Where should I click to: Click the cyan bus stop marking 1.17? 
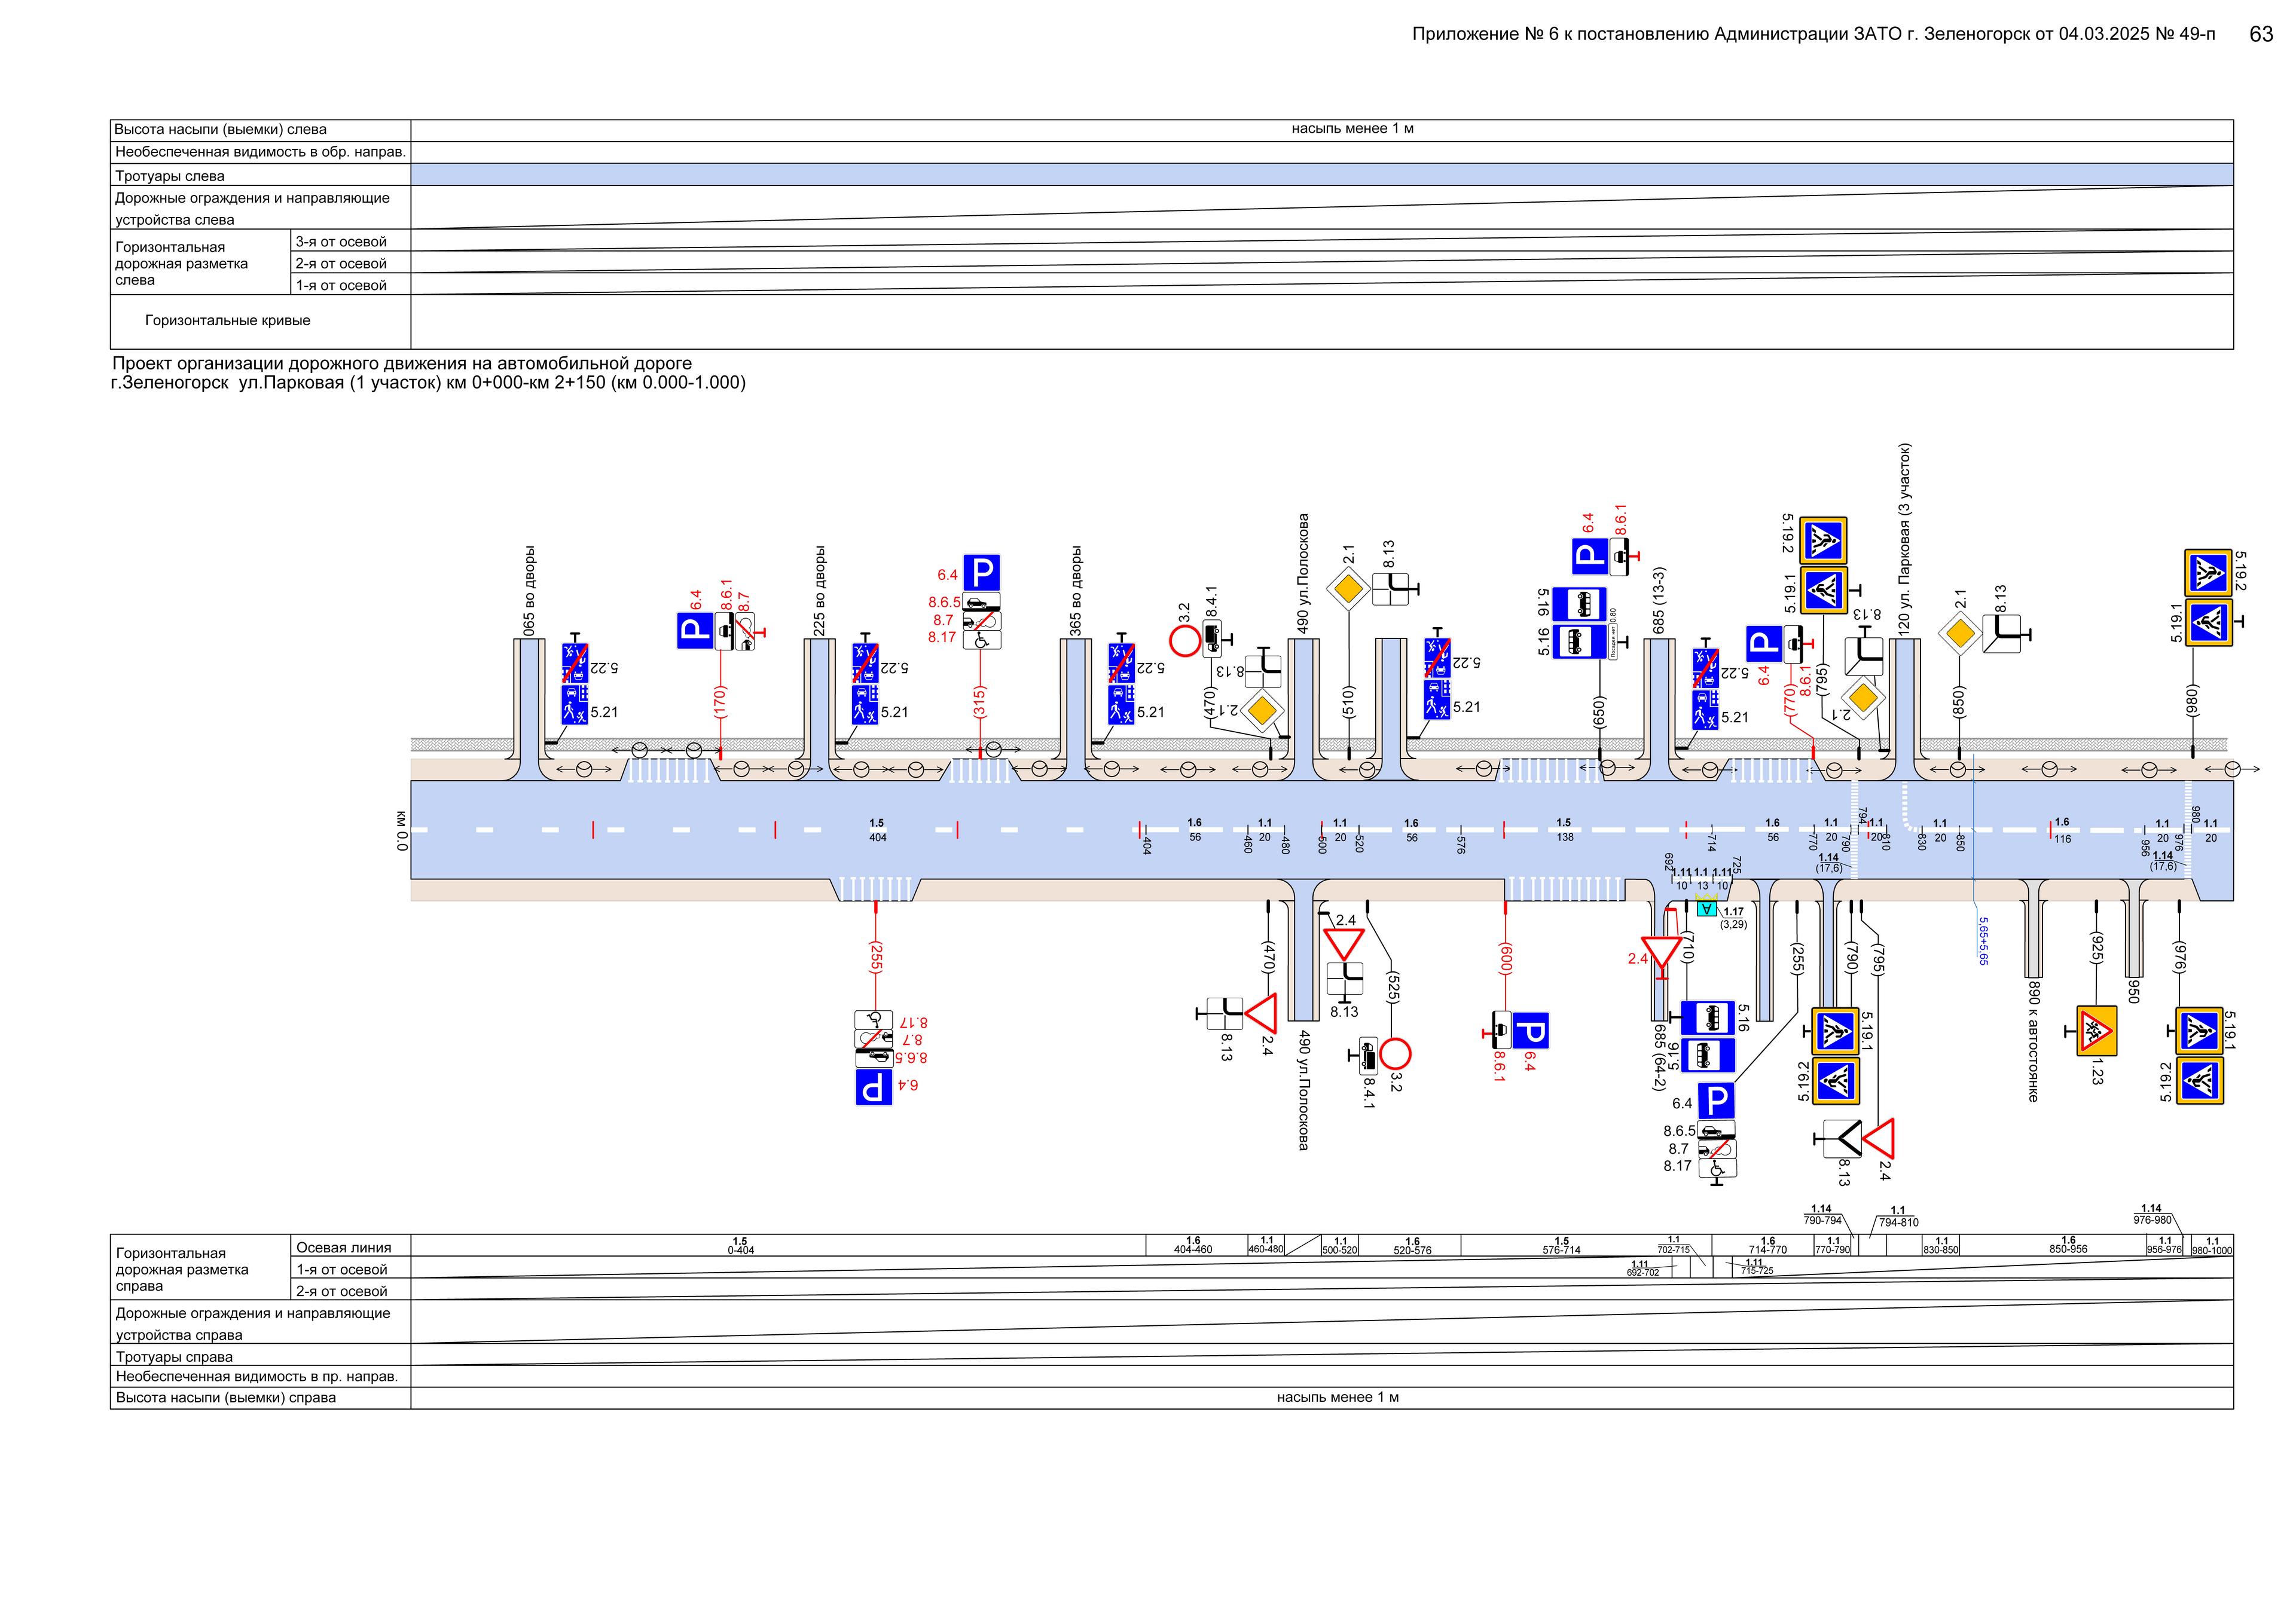click(1707, 909)
